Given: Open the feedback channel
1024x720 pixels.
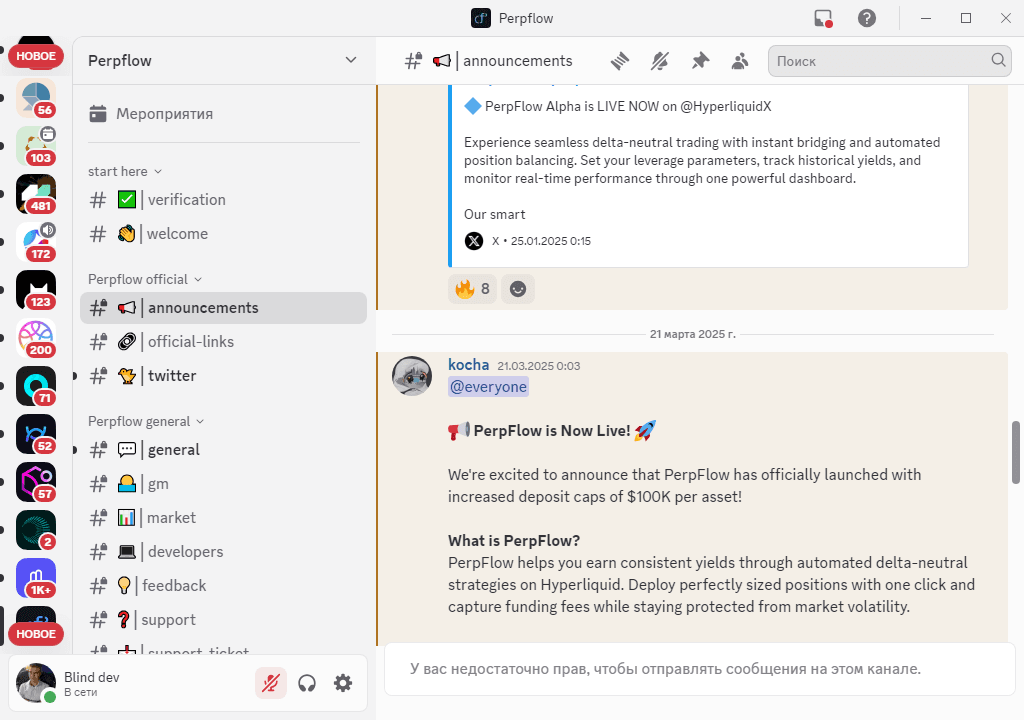Looking at the screenshot, I should point(223,585).
